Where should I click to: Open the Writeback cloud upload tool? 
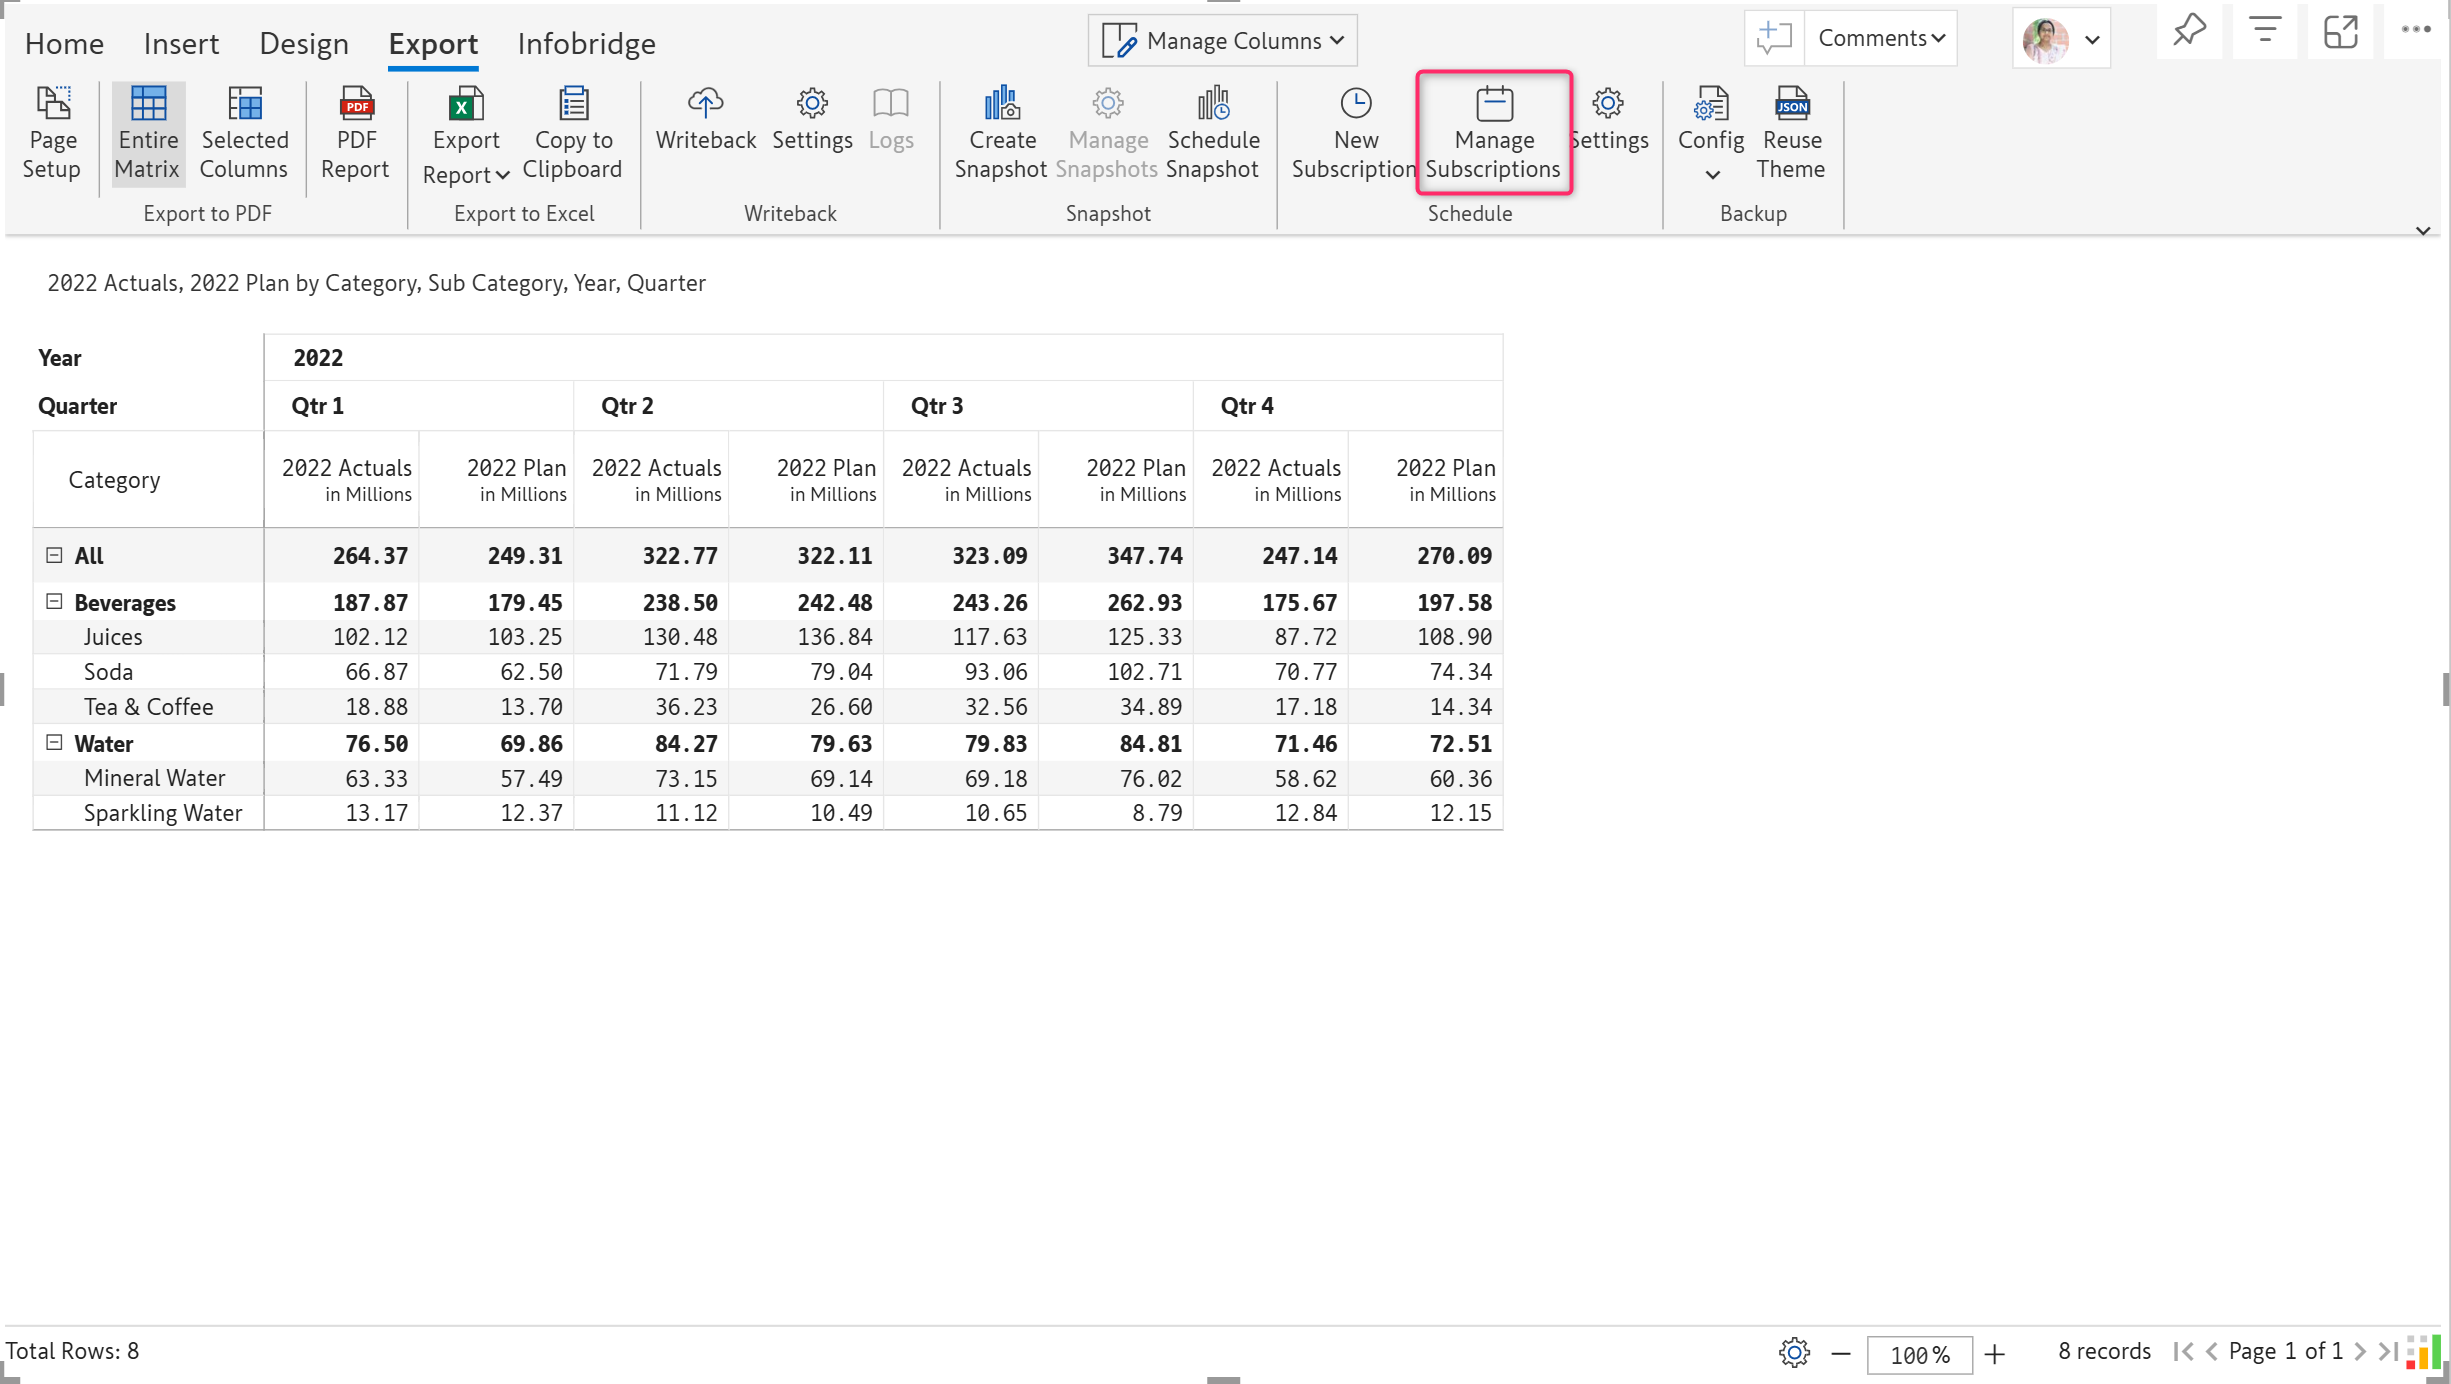(705, 104)
